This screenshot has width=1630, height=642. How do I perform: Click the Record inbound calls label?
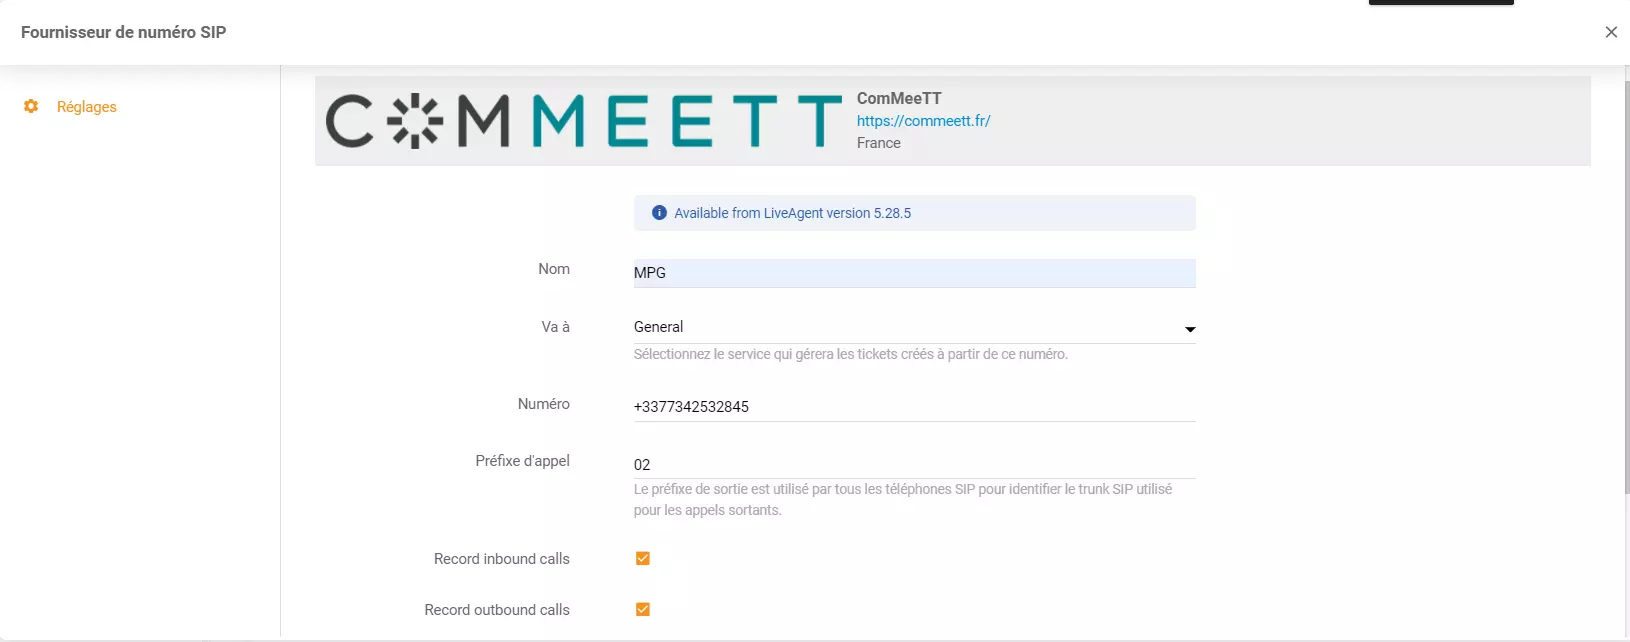501,559
